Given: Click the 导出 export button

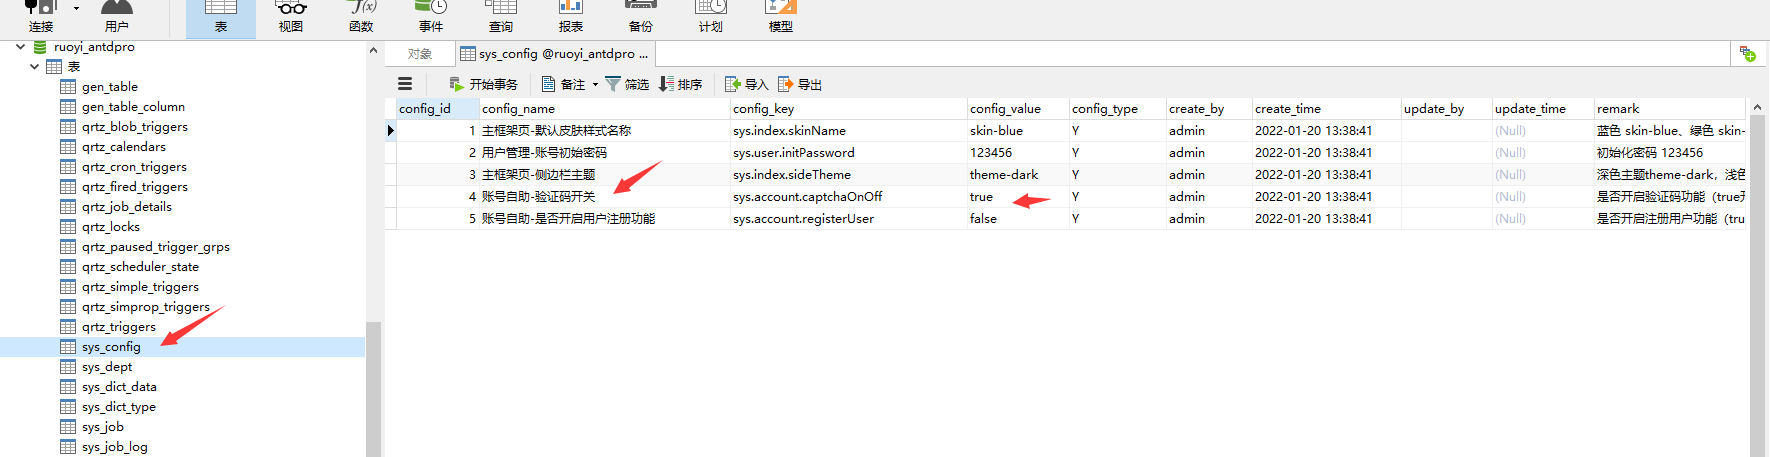Looking at the screenshot, I should (x=800, y=84).
